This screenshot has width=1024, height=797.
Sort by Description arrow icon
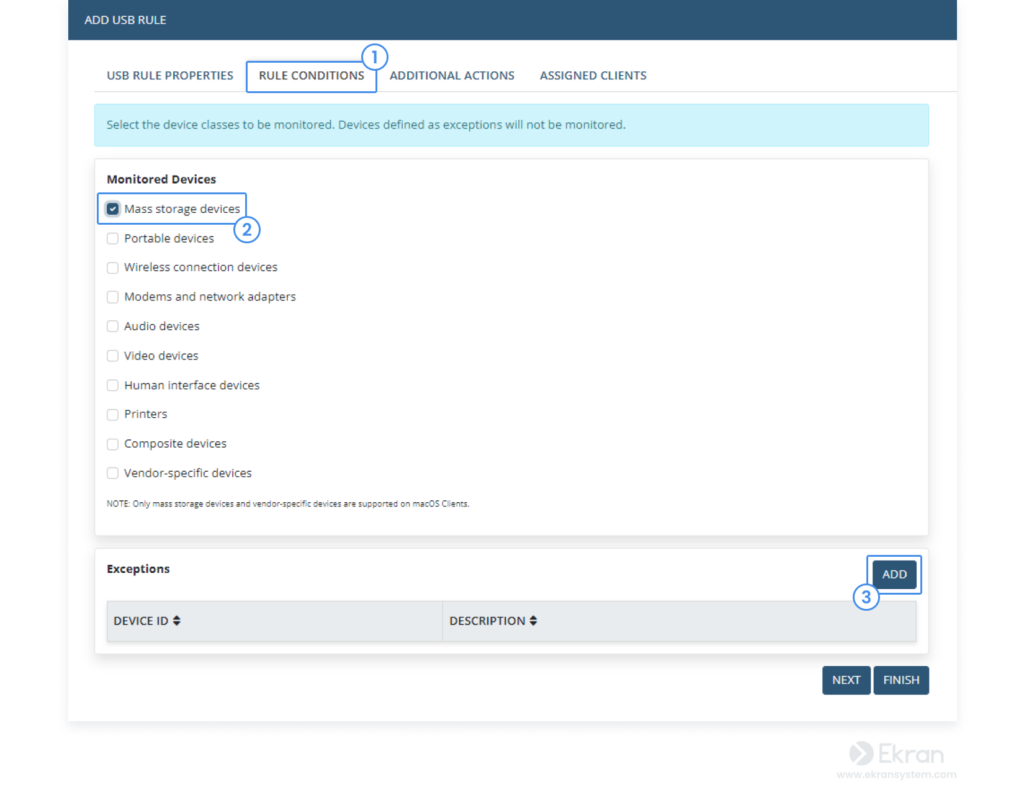534,621
